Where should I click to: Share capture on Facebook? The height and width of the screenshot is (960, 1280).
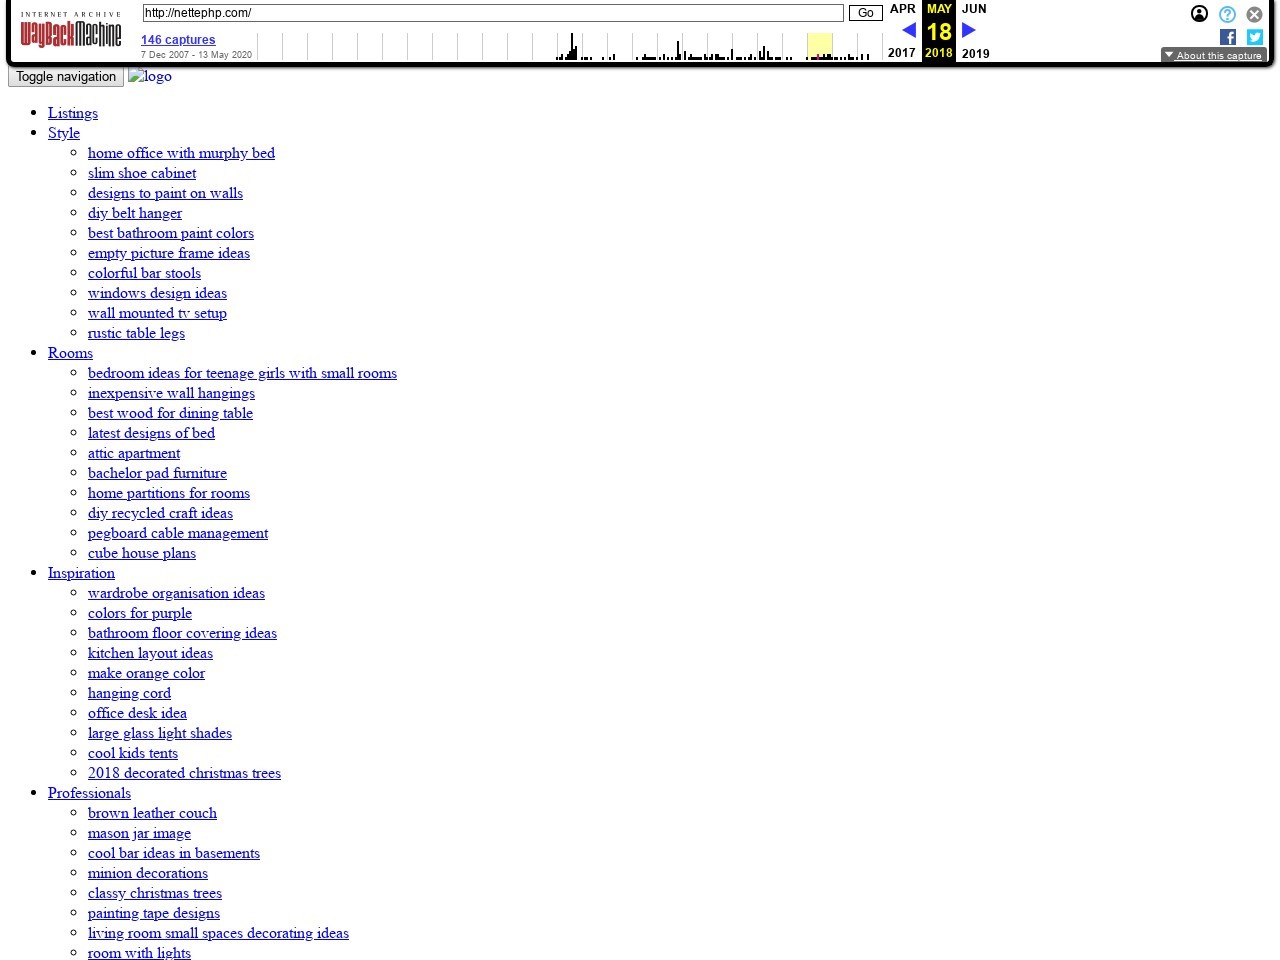[1228, 37]
